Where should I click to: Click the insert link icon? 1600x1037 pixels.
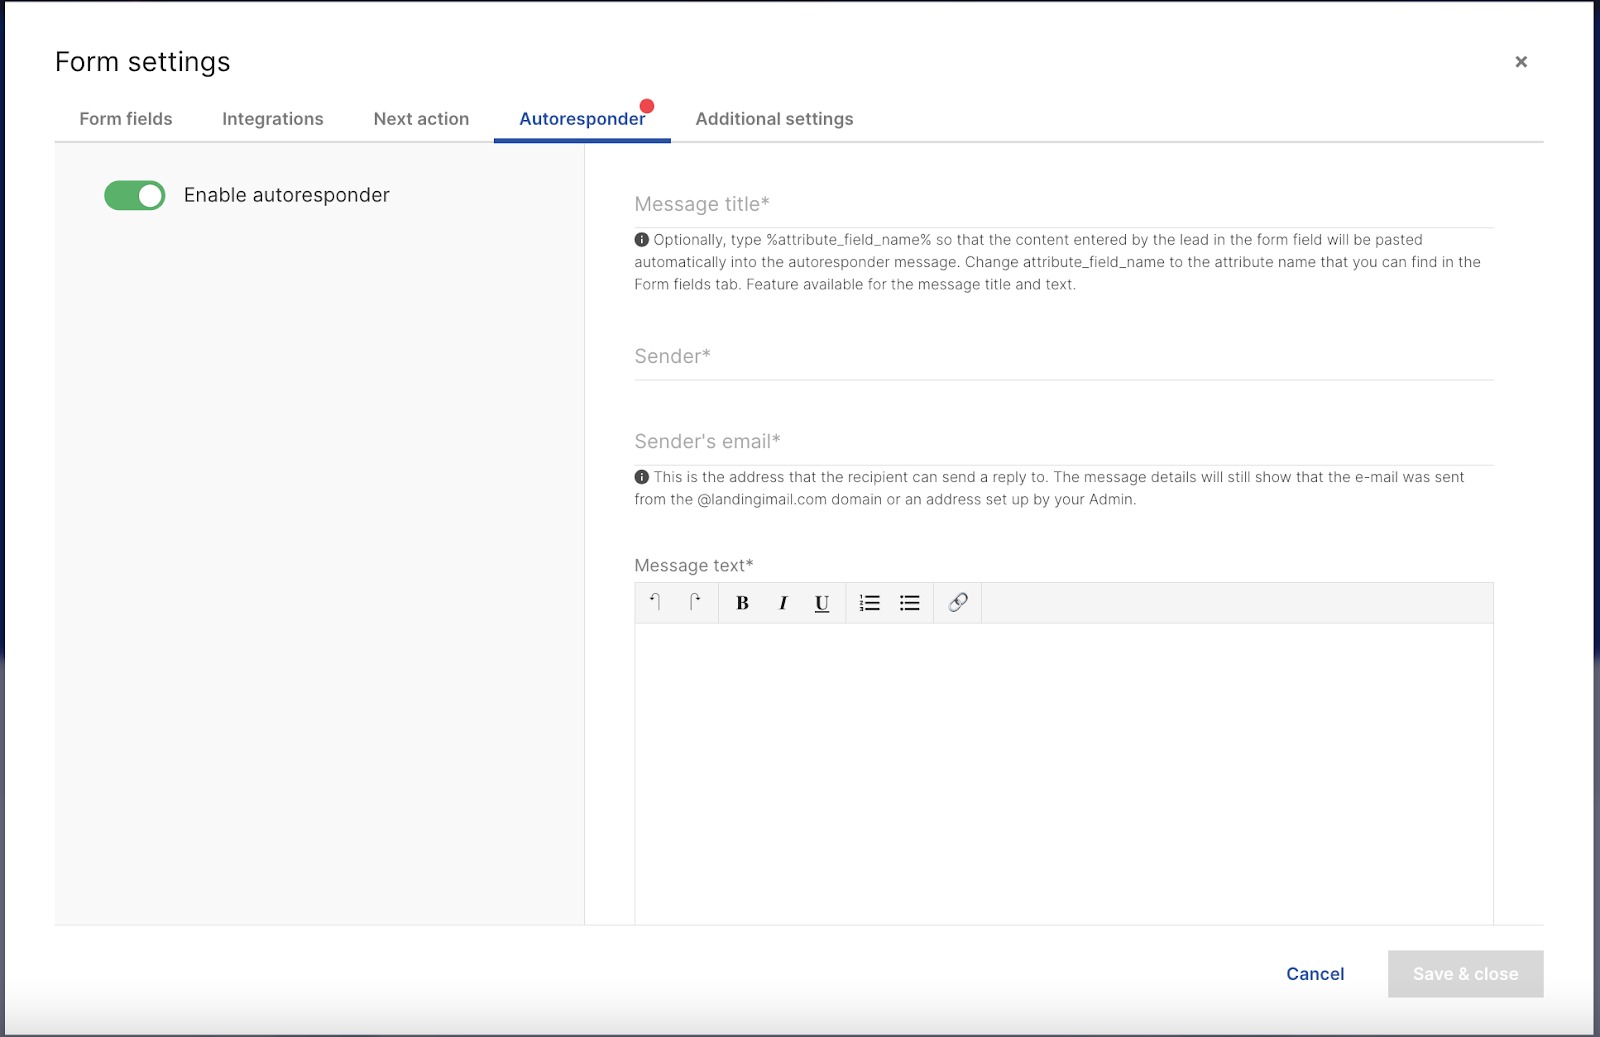[957, 603]
